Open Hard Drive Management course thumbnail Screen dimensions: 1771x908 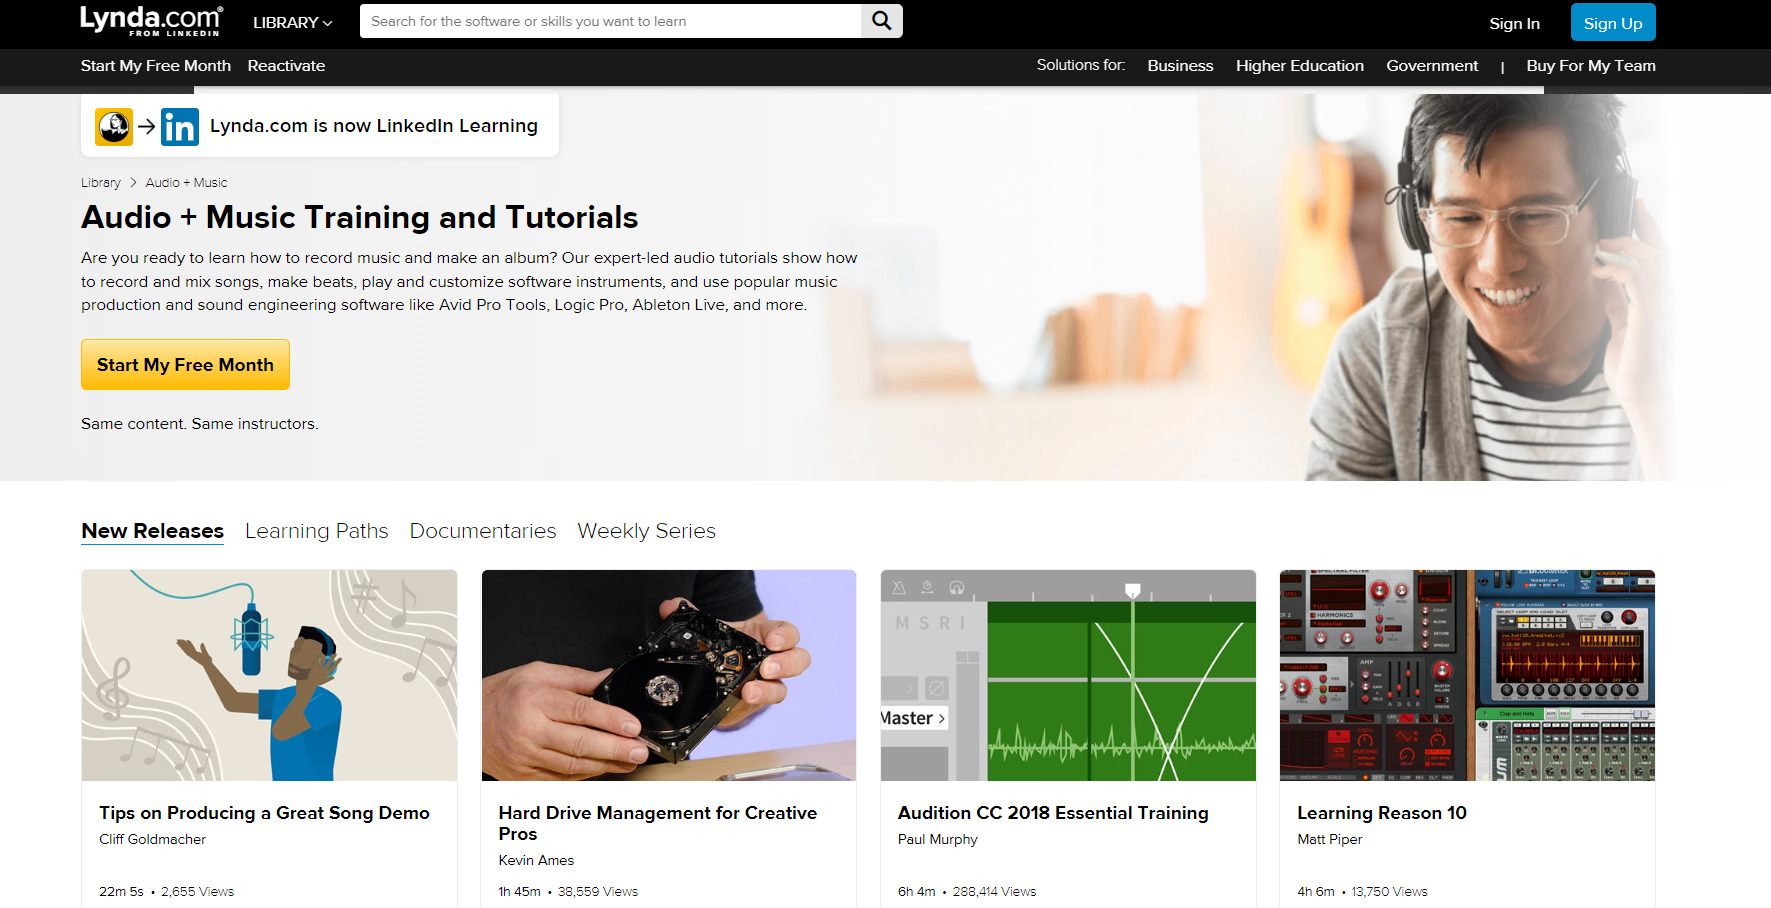click(x=669, y=675)
